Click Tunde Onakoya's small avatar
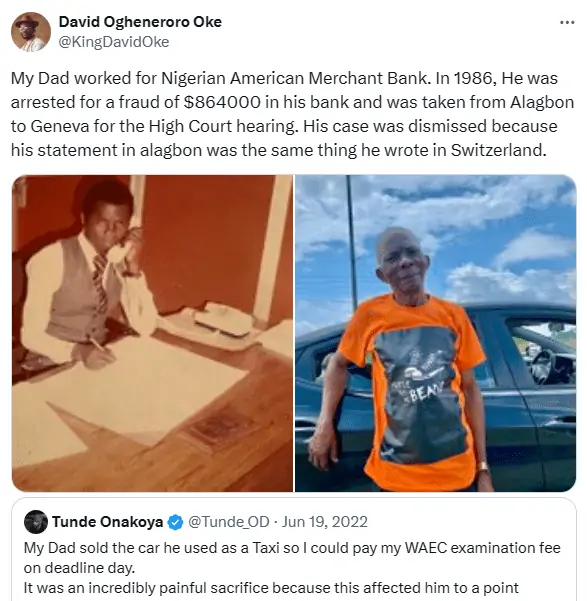Viewport: 587px width, 601px height. [x=36, y=522]
